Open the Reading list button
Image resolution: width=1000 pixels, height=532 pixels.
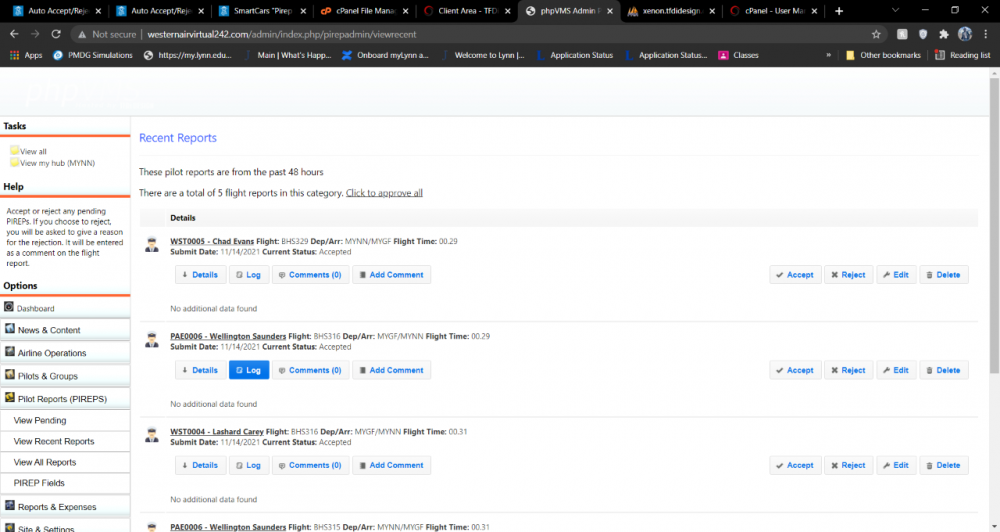click(x=963, y=55)
